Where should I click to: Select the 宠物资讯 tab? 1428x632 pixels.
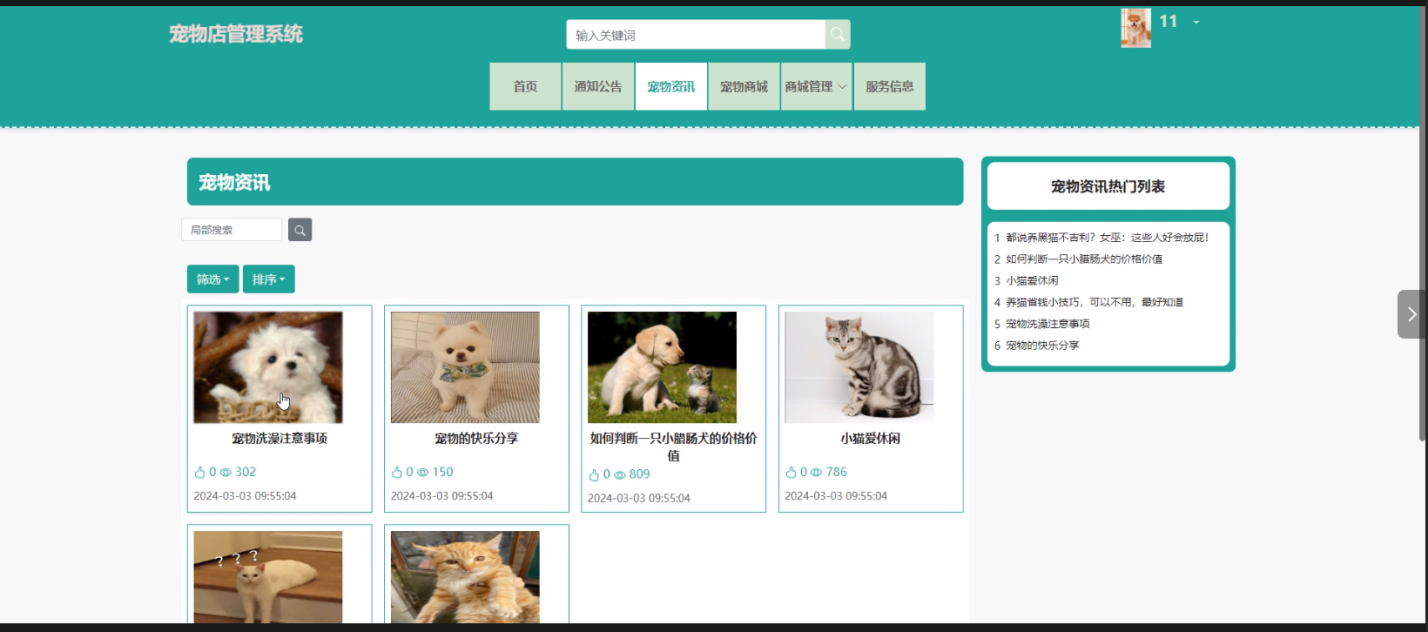coord(671,86)
